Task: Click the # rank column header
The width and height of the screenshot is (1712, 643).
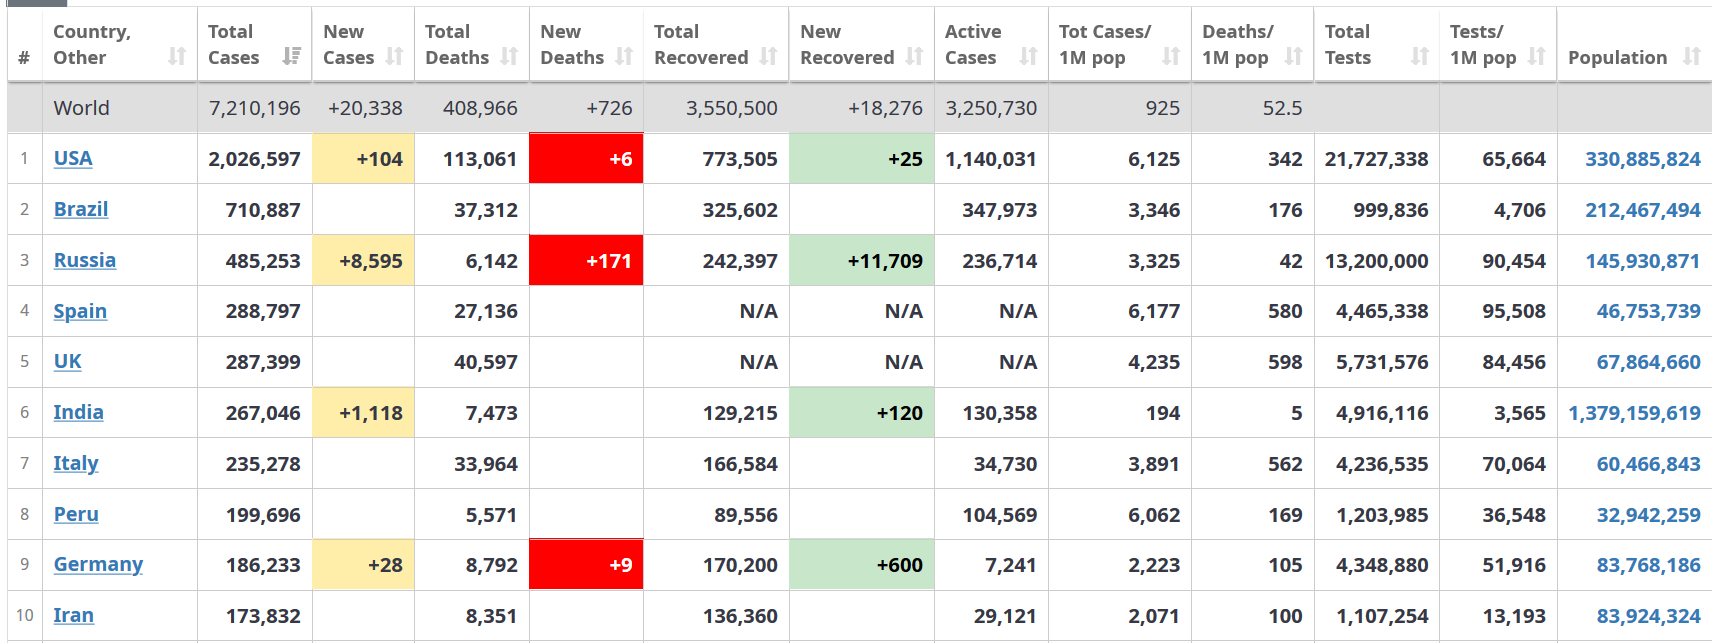Action: point(24,58)
